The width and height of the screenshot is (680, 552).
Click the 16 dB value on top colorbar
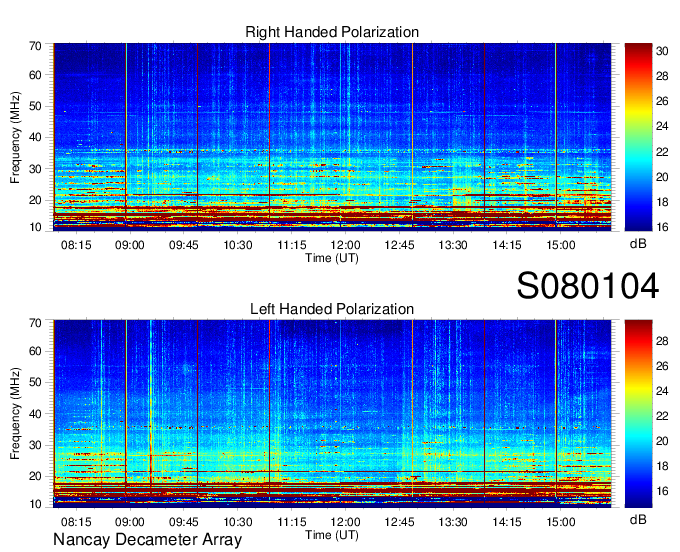click(662, 227)
